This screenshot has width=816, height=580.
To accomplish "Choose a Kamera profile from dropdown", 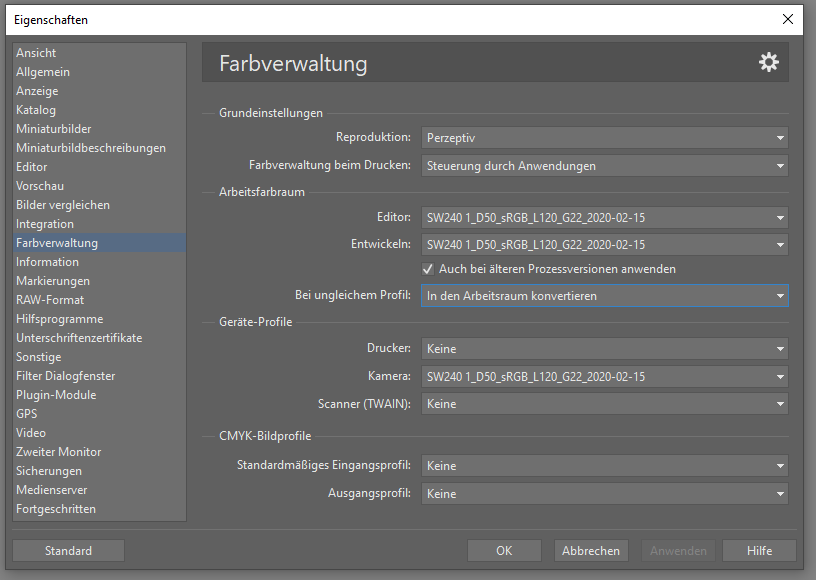I will [x=604, y=377].
